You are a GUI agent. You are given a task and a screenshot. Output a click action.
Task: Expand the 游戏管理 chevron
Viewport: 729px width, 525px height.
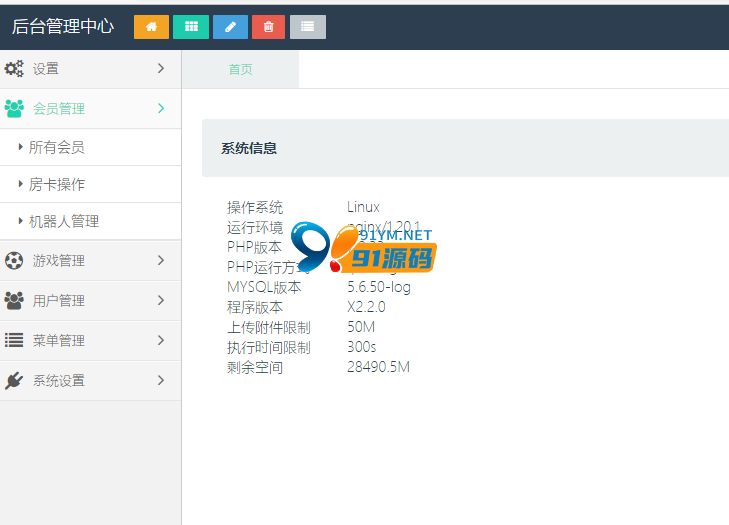pos(161,260)
